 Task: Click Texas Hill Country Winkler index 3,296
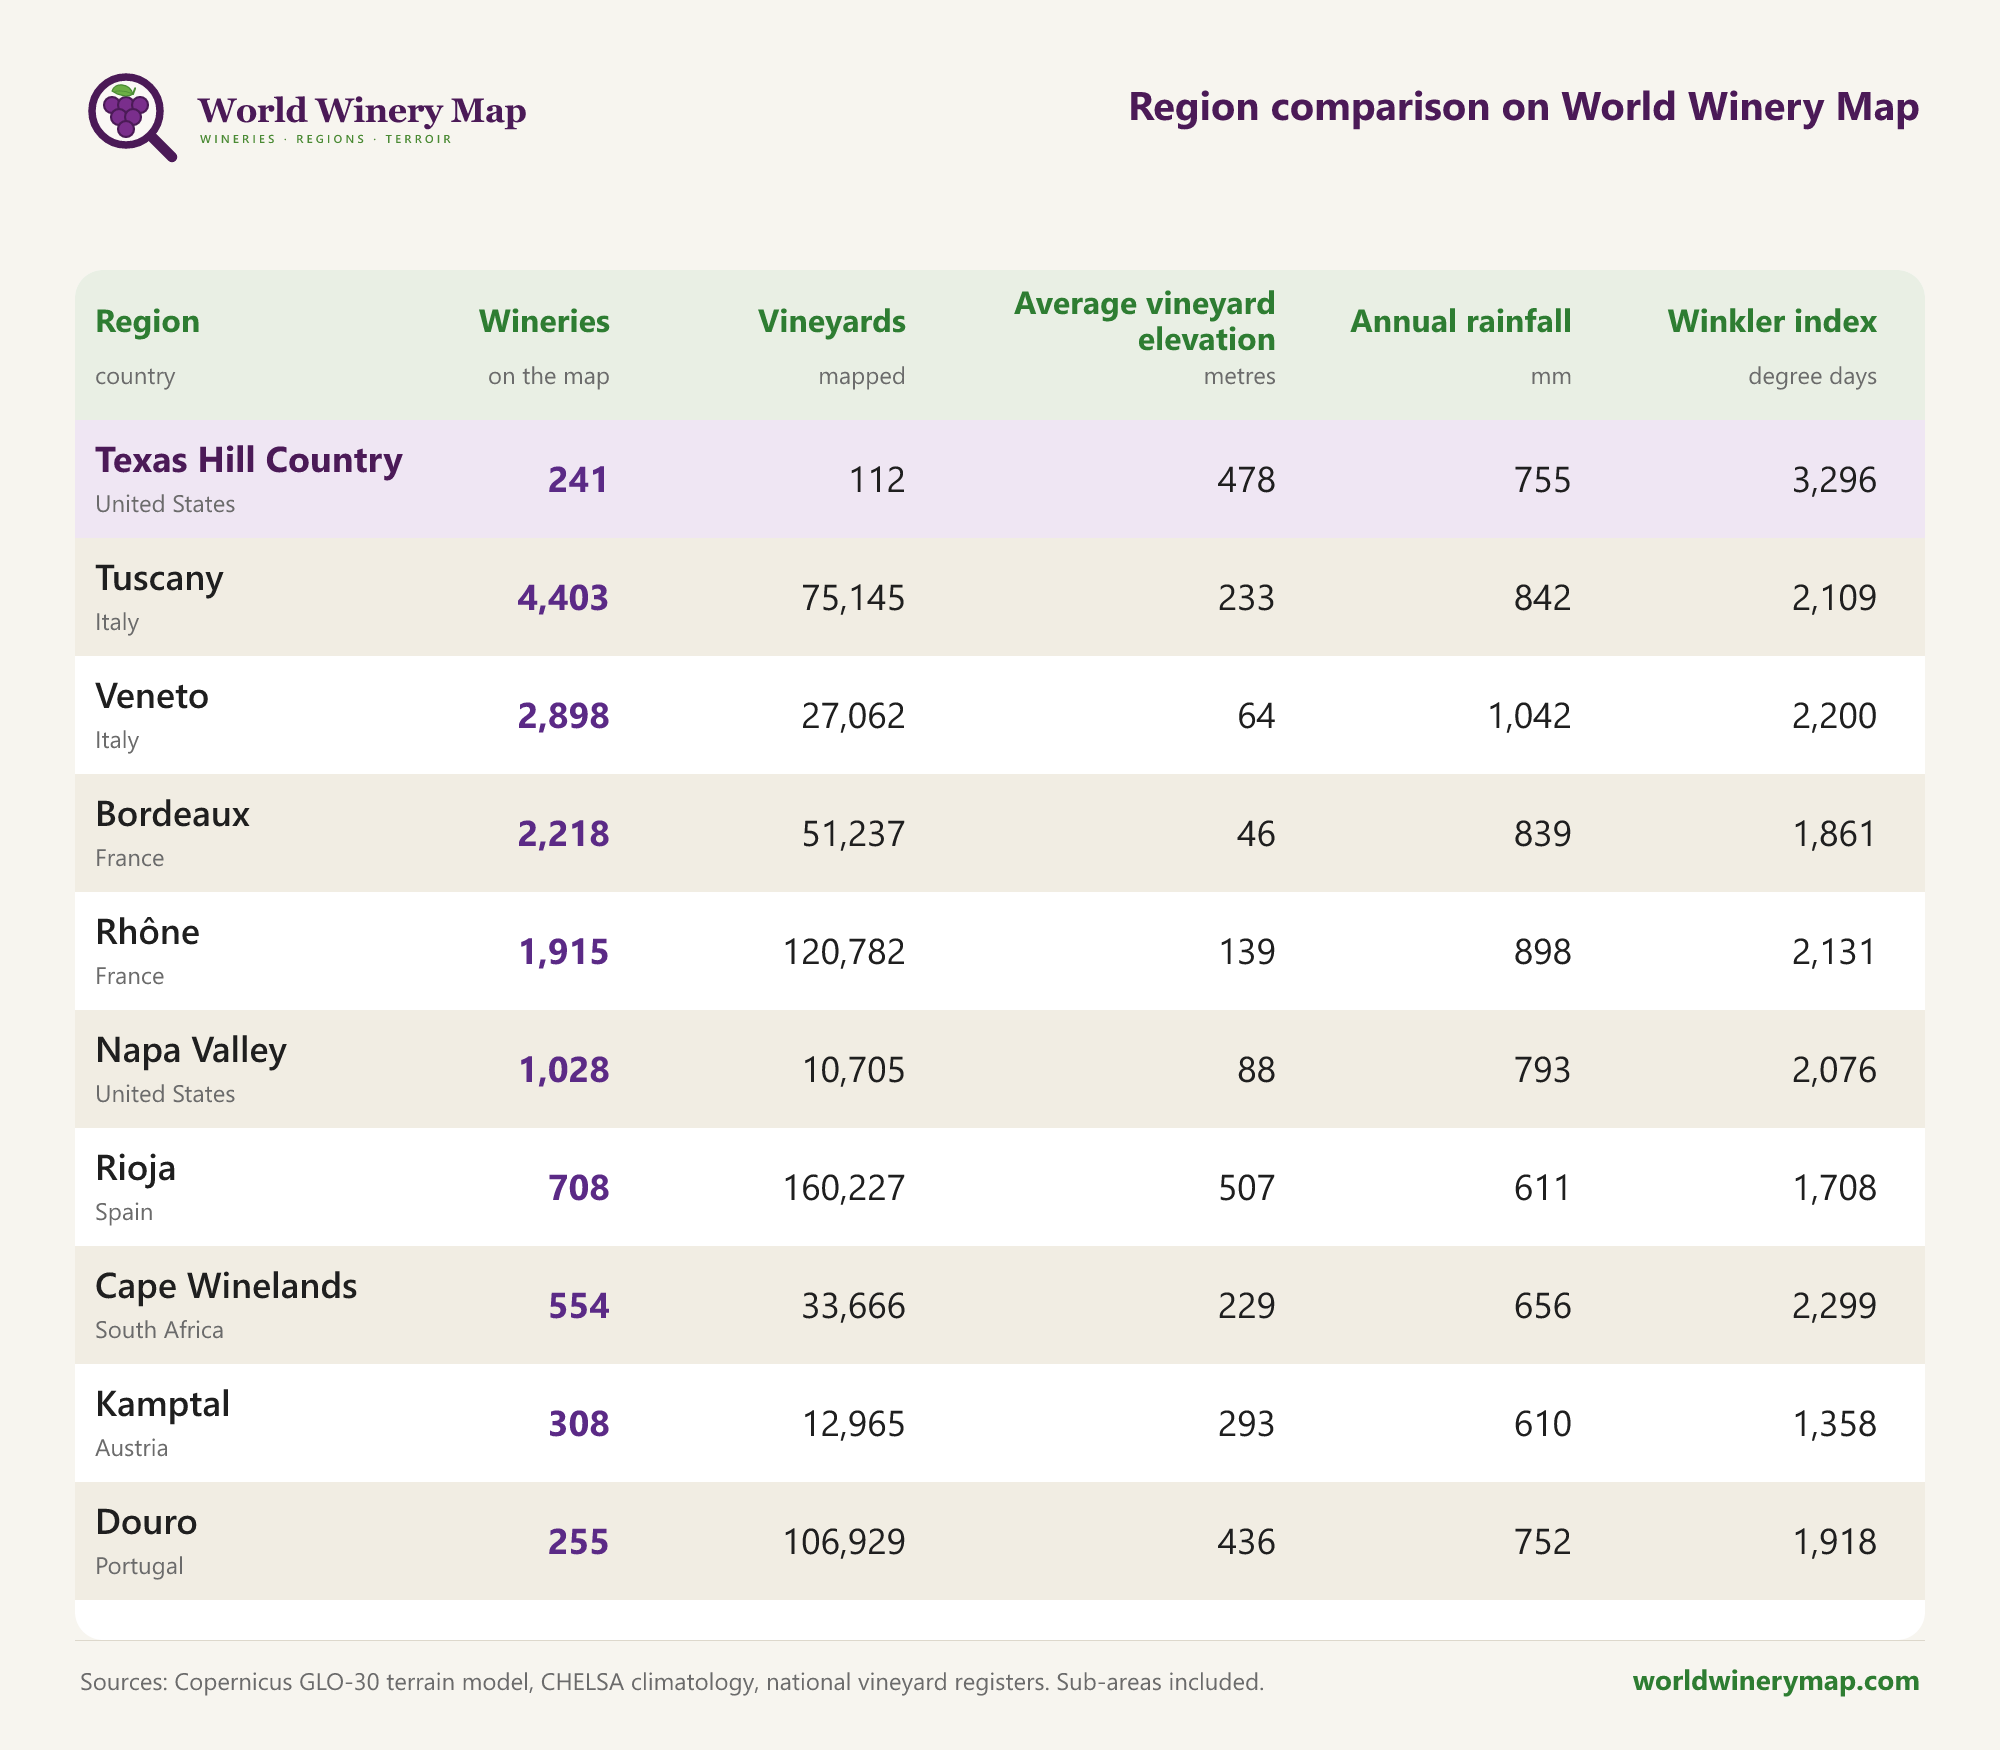point(1834,480)
